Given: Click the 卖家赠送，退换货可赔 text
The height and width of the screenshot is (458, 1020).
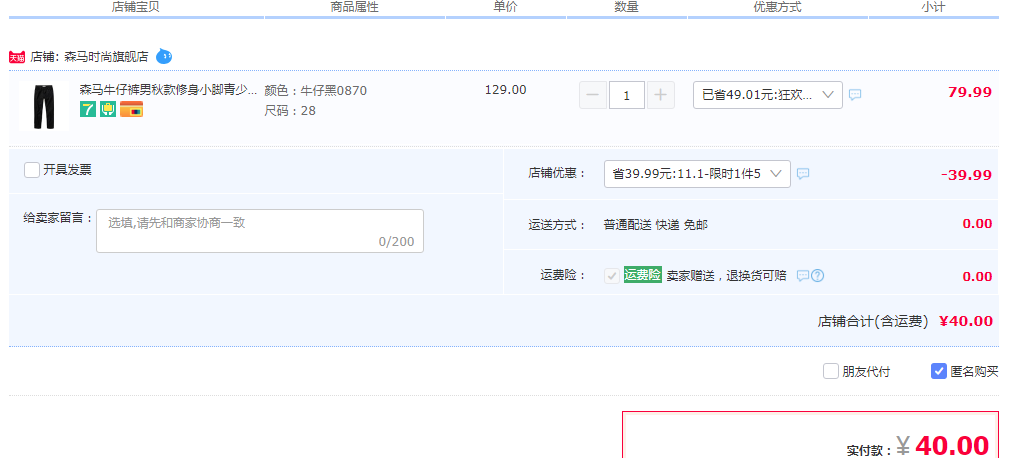Looking at the screenshot, I should click(727, 276).
